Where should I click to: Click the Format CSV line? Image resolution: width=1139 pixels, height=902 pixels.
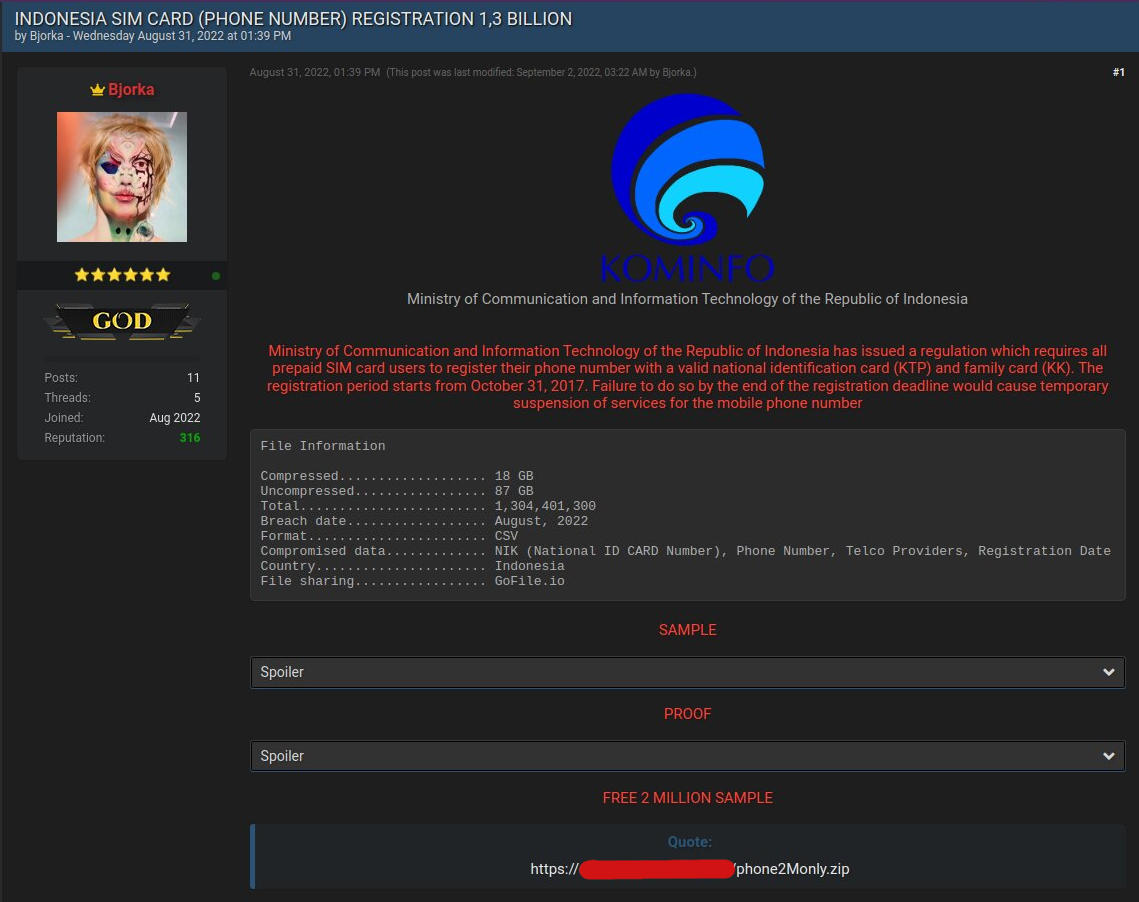point(389,536)
